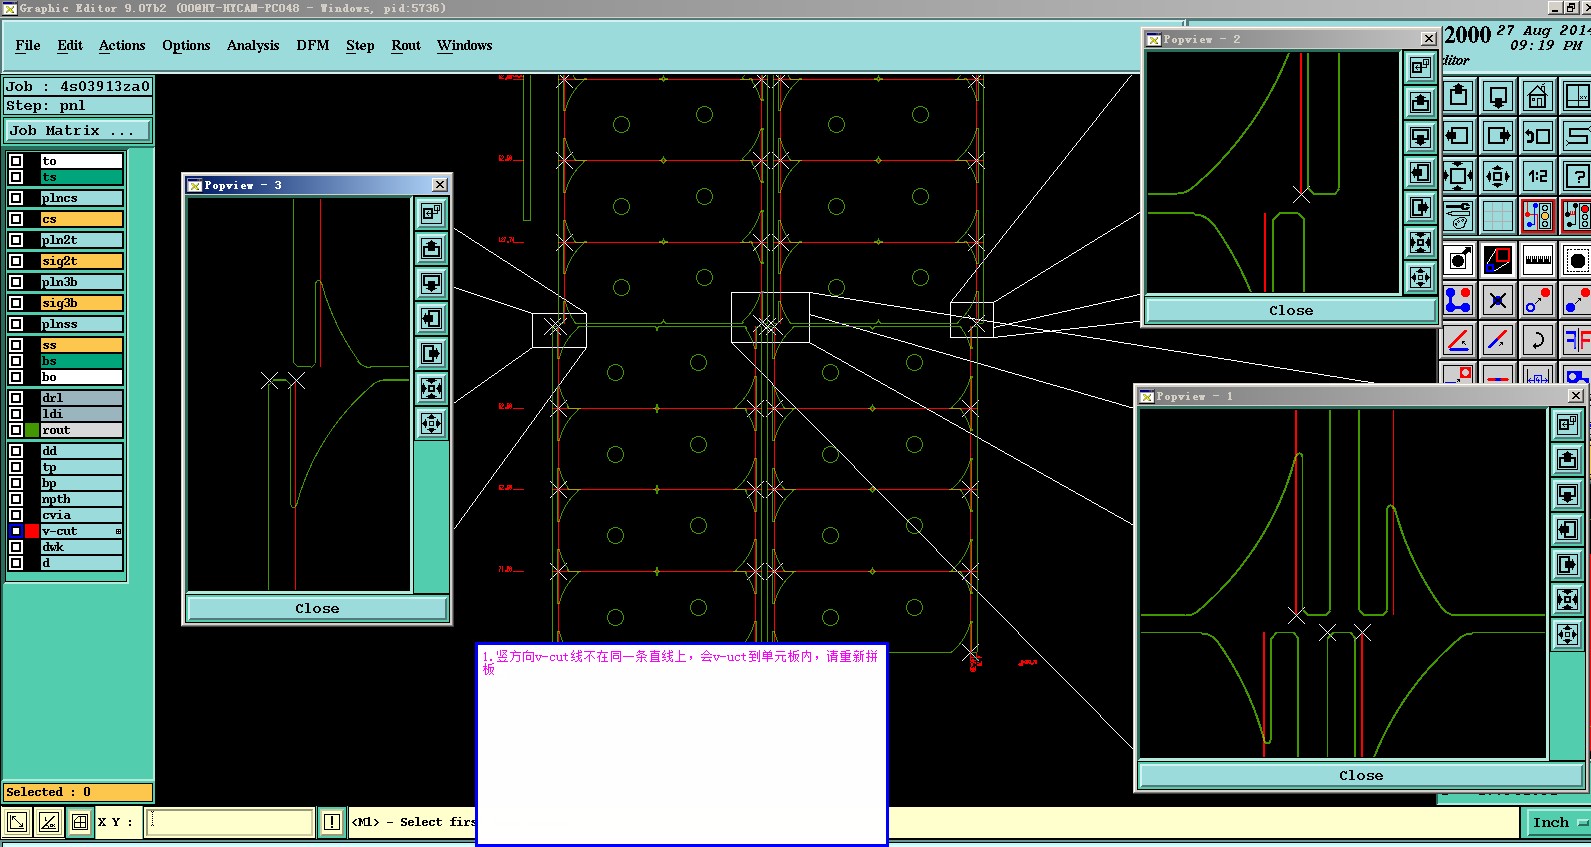Image resolution: width=1591 pixels, height=847 pixels.
Task: Toggle the 'drl' layer checkbox
Action: (16, 398)
